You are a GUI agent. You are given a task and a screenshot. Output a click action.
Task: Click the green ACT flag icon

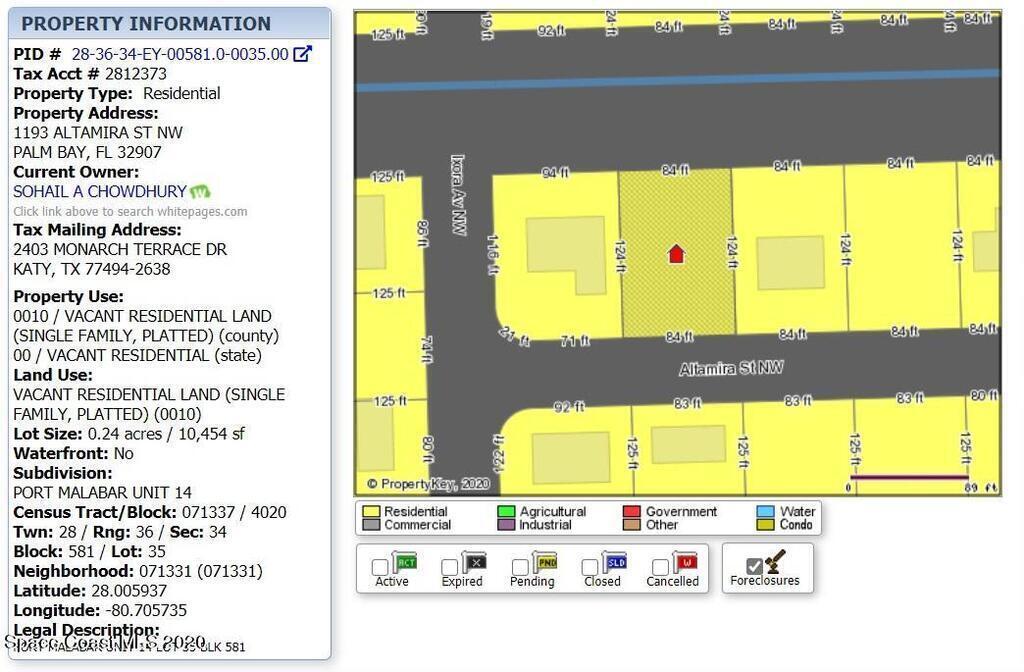pos(405,562)
